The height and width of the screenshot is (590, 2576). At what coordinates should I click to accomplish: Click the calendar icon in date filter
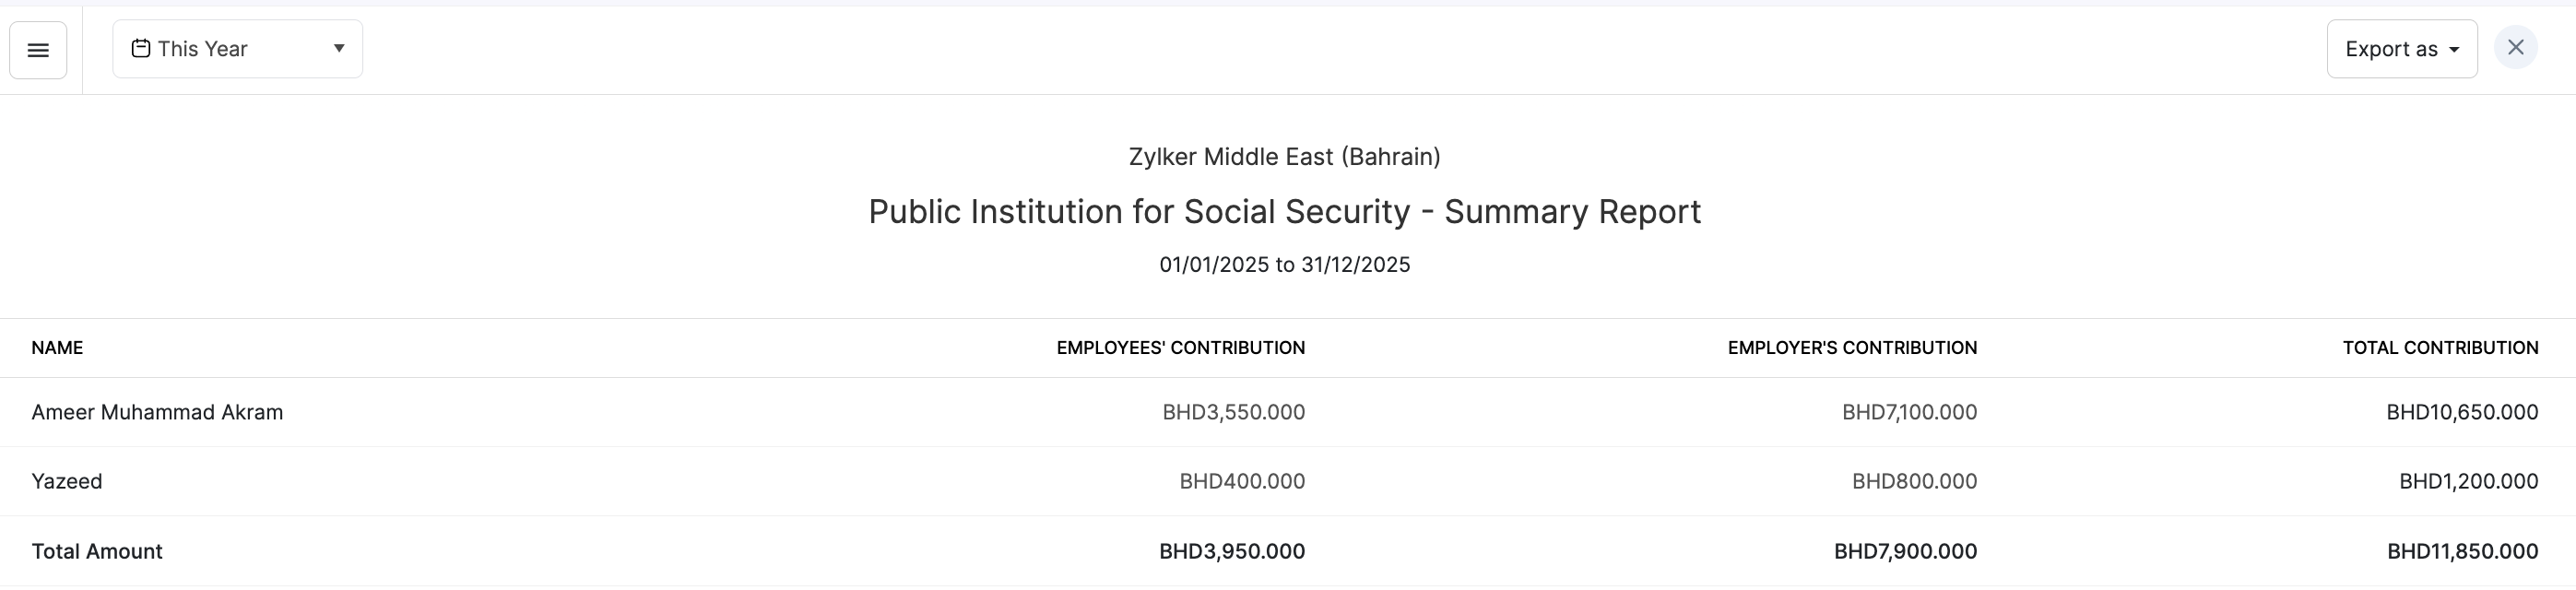tap(141, 49)
